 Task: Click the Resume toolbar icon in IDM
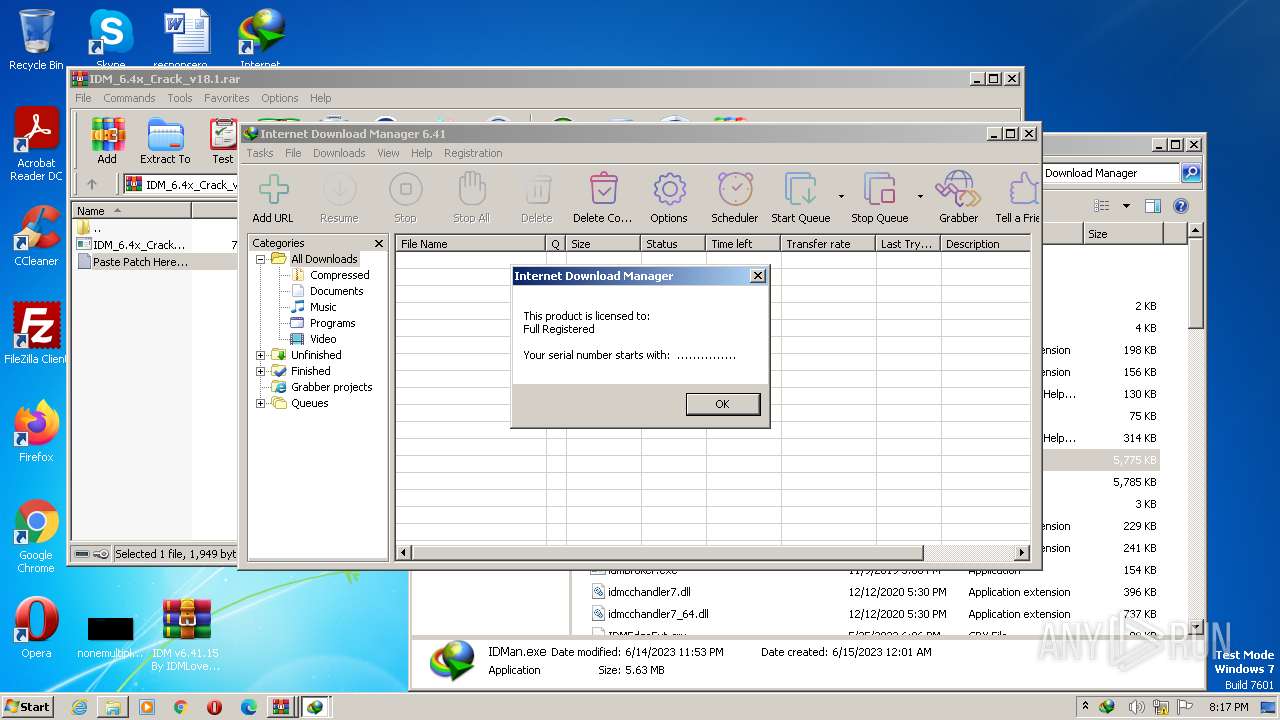pos(339,189)
